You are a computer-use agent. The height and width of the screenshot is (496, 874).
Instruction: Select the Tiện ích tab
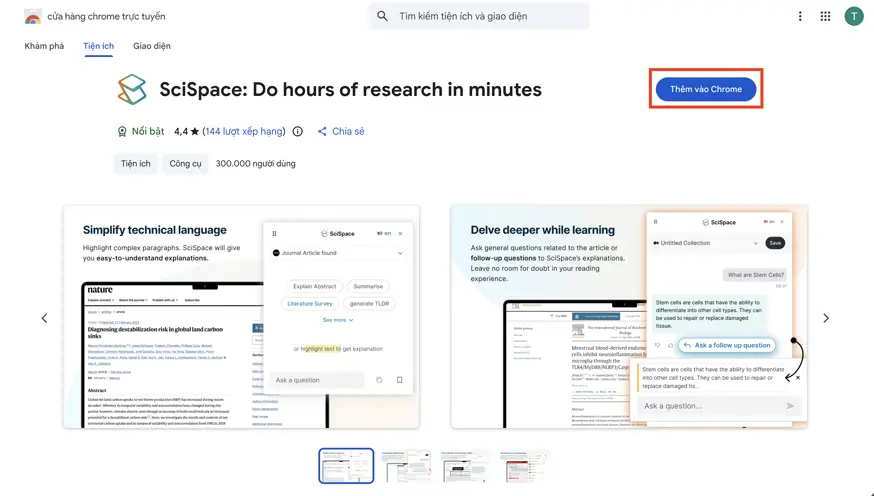tap(99, 46)
